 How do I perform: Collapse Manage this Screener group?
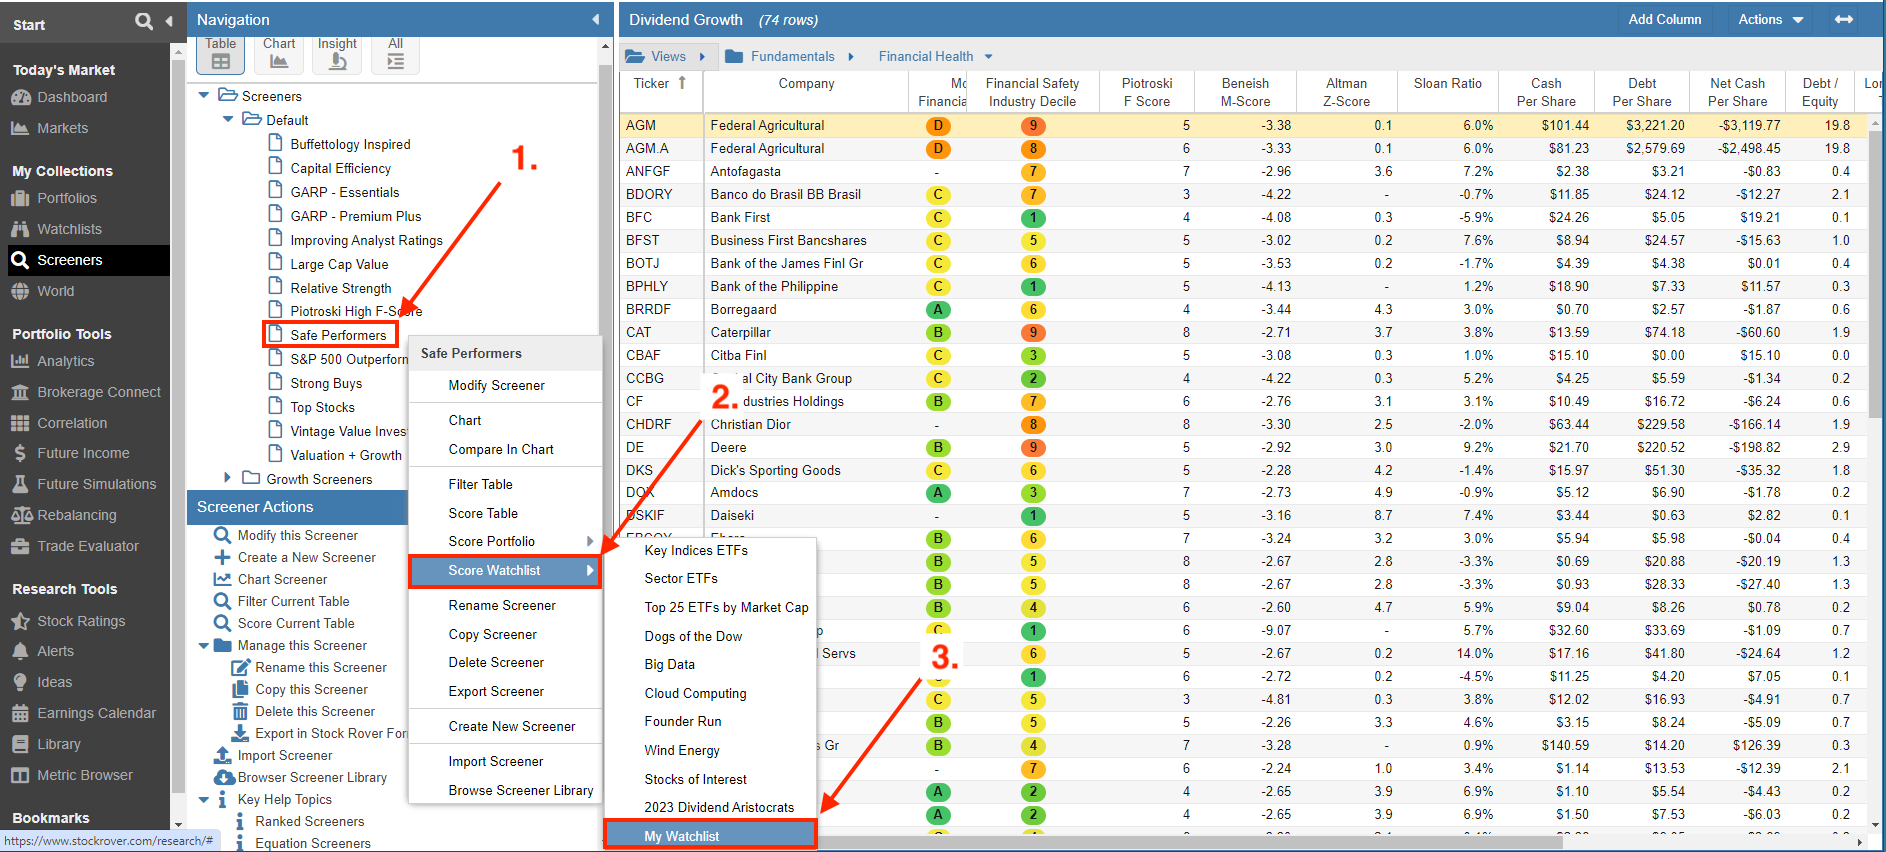pos(204,646)
